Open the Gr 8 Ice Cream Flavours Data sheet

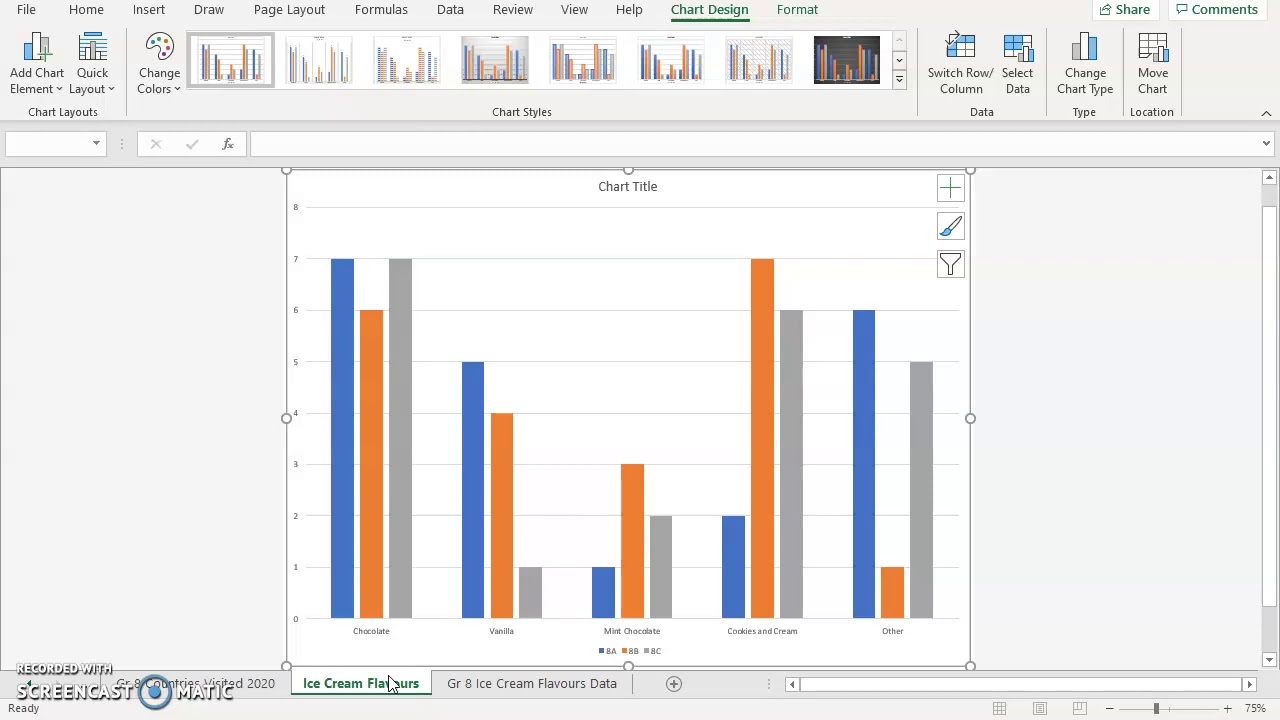pyautogui.click(x=531, y=683)
